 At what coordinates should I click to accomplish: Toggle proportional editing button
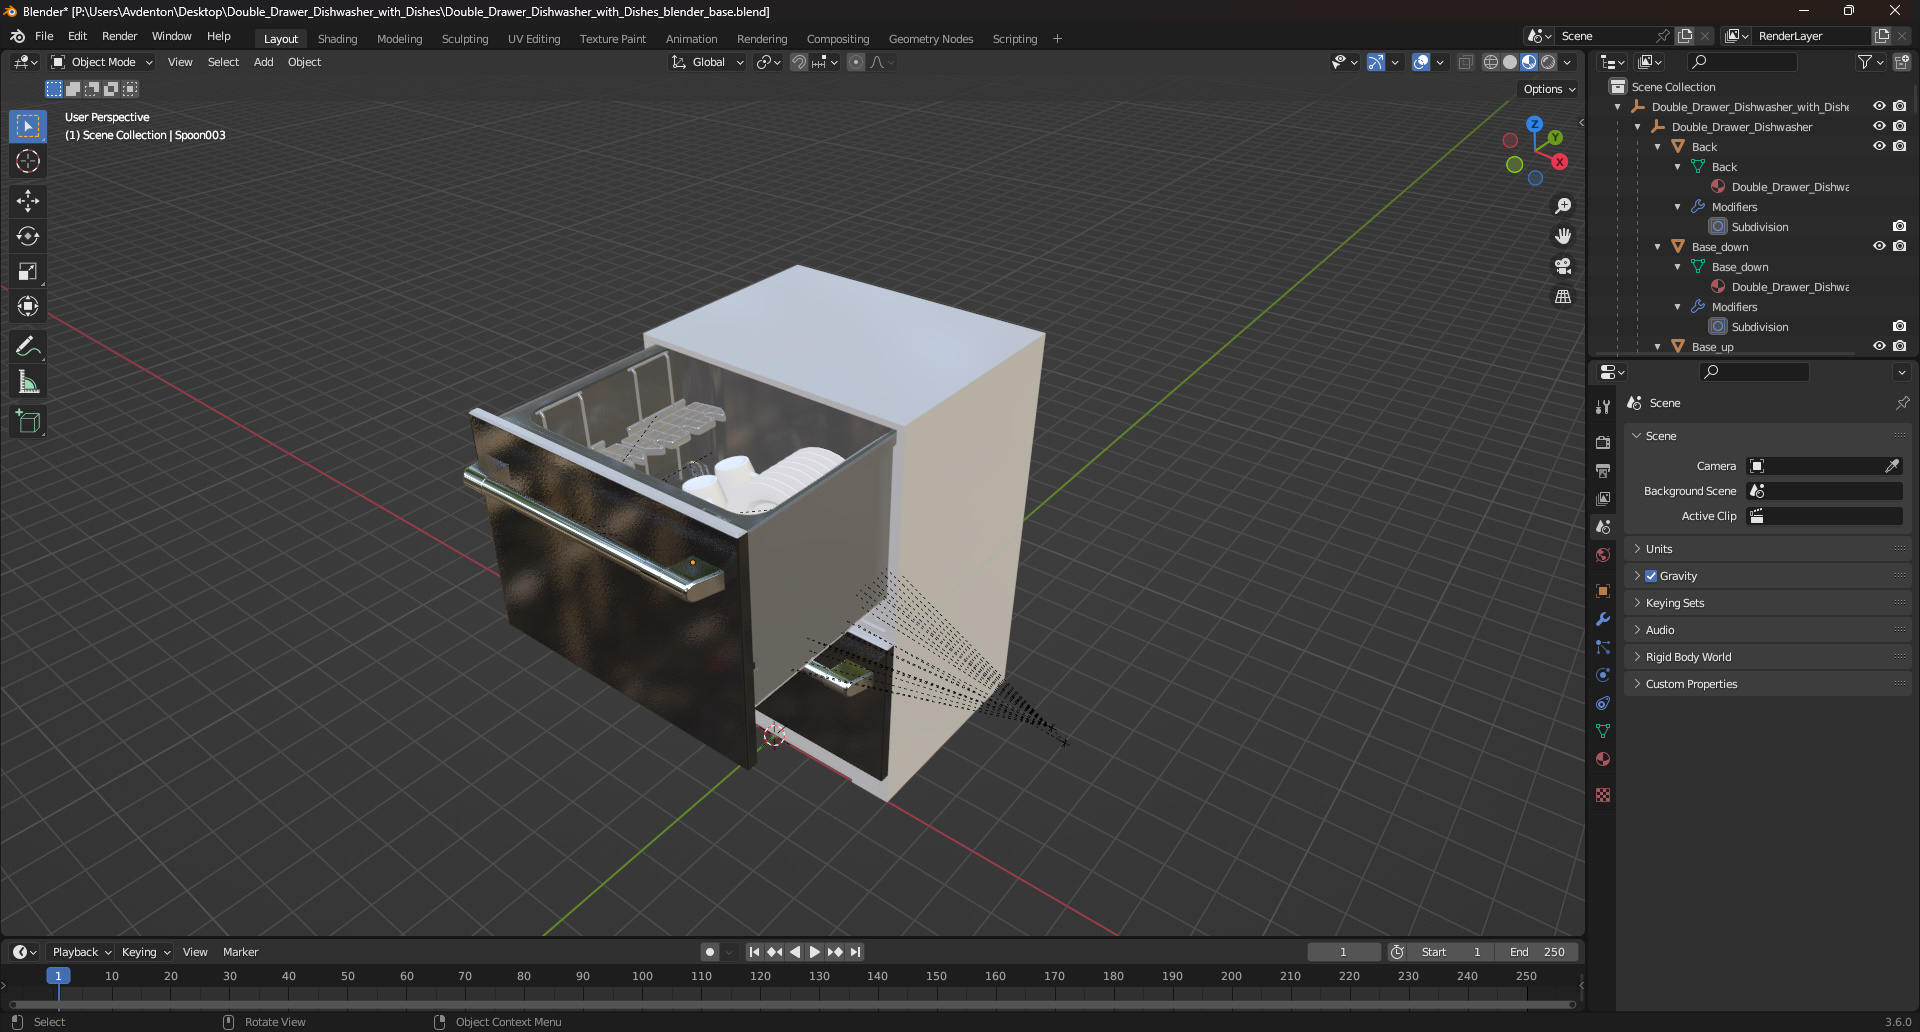point(856,62)
